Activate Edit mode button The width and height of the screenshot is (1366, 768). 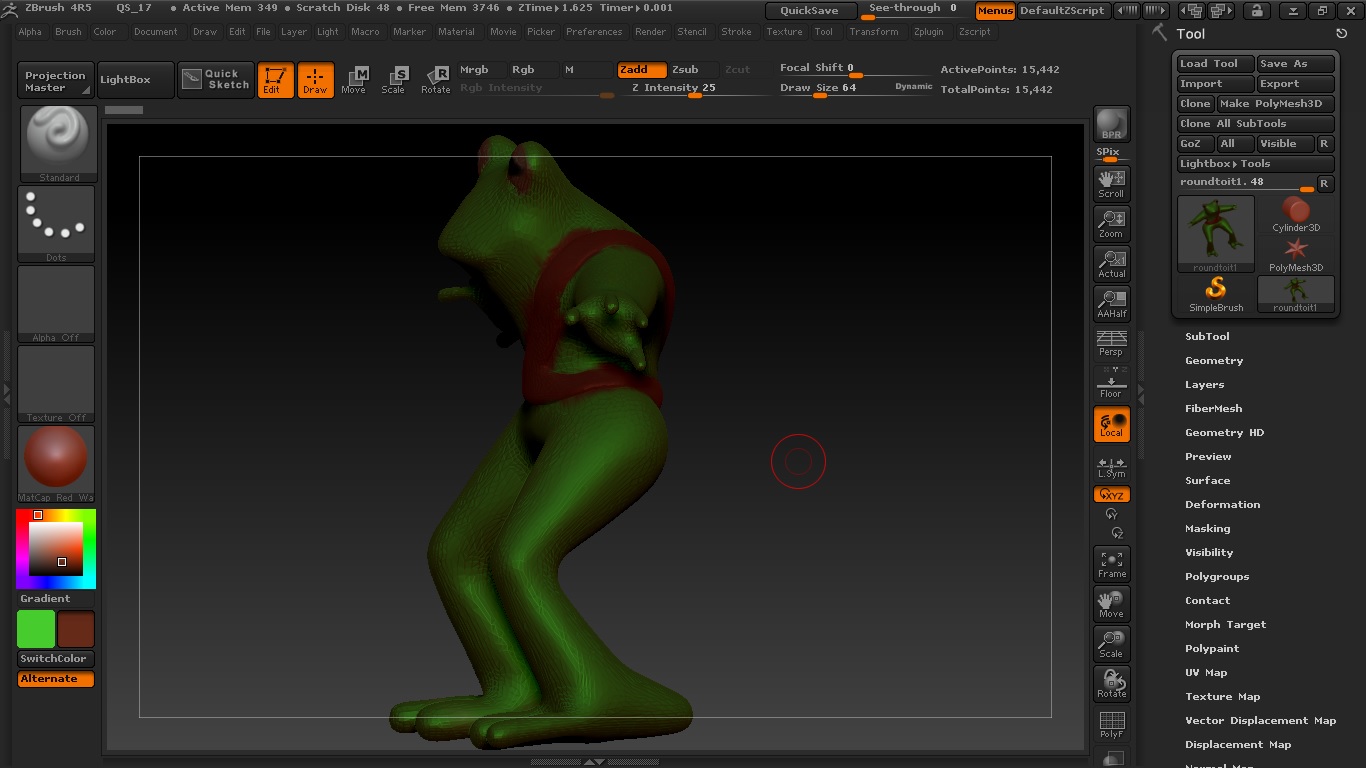click(275, 80)
